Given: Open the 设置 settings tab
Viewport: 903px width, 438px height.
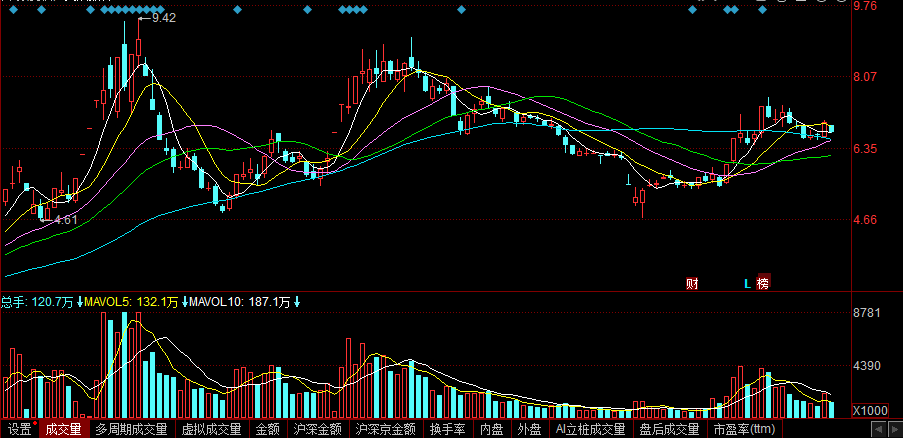Looking at the screenshot, I should click(x=19, y=429).
